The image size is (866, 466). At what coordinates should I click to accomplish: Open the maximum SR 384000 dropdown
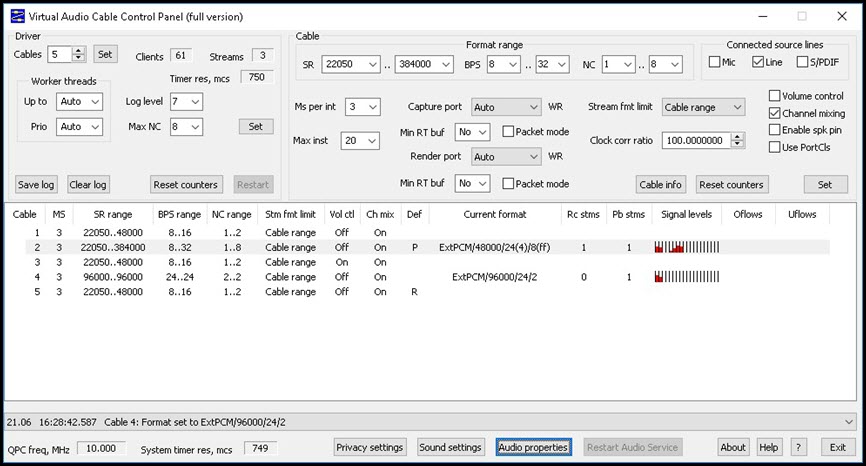click(x=424, y=64)
